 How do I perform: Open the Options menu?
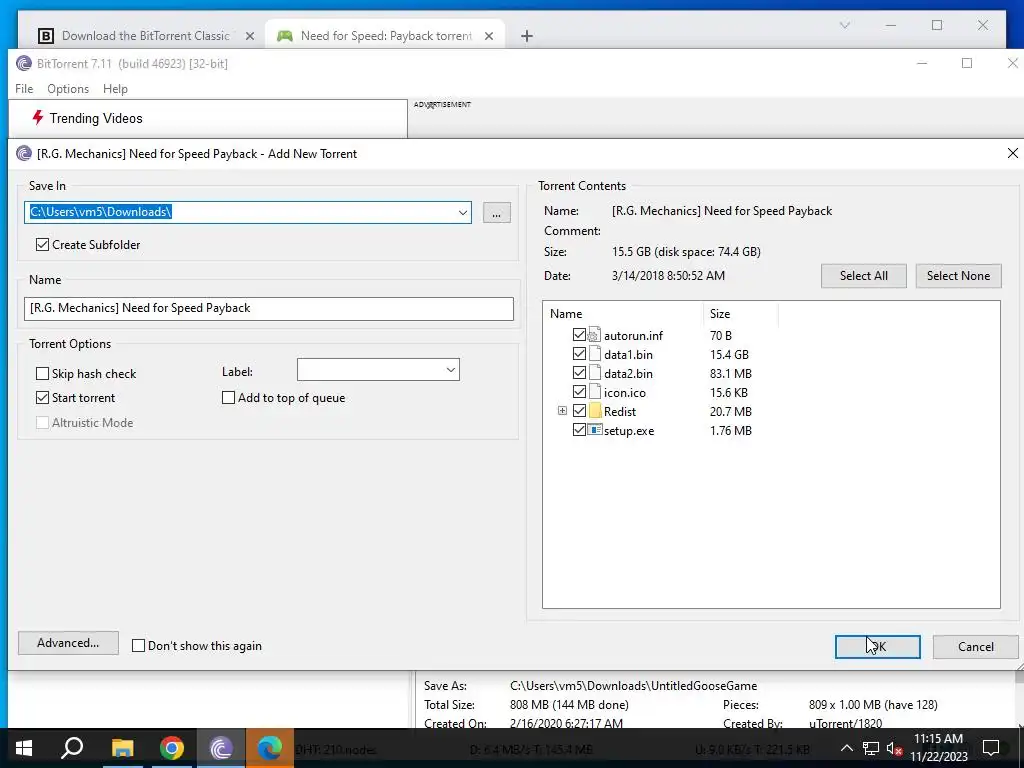pos(68,89)
